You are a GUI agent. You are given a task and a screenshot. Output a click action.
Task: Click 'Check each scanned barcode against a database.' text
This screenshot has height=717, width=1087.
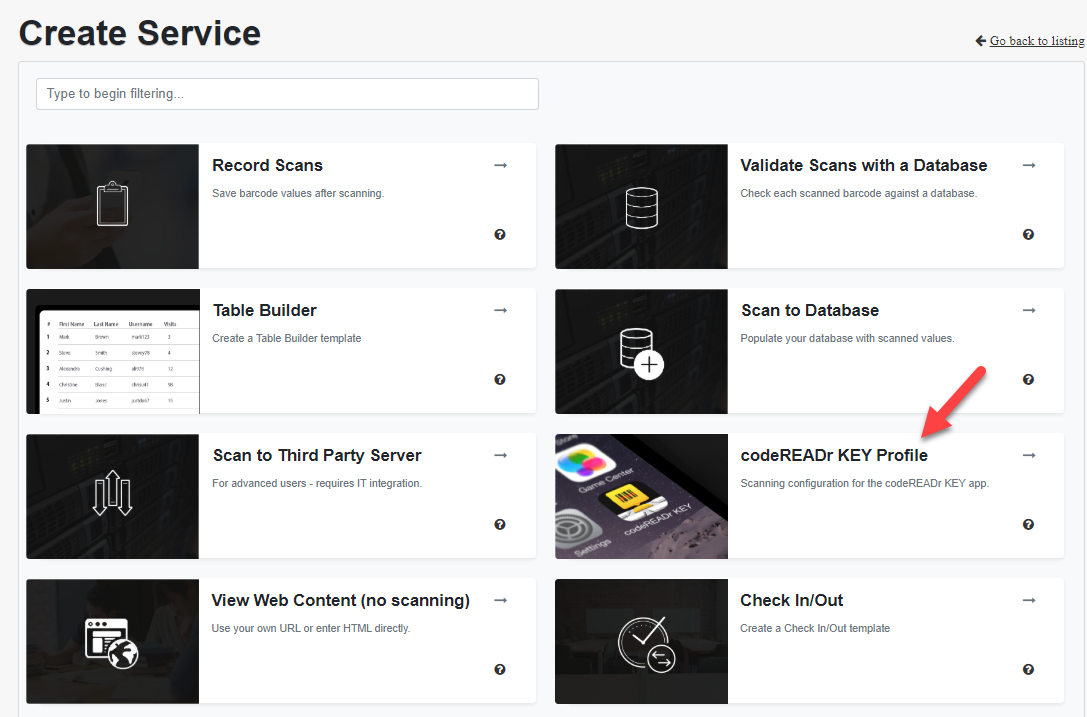coord(859,193)
